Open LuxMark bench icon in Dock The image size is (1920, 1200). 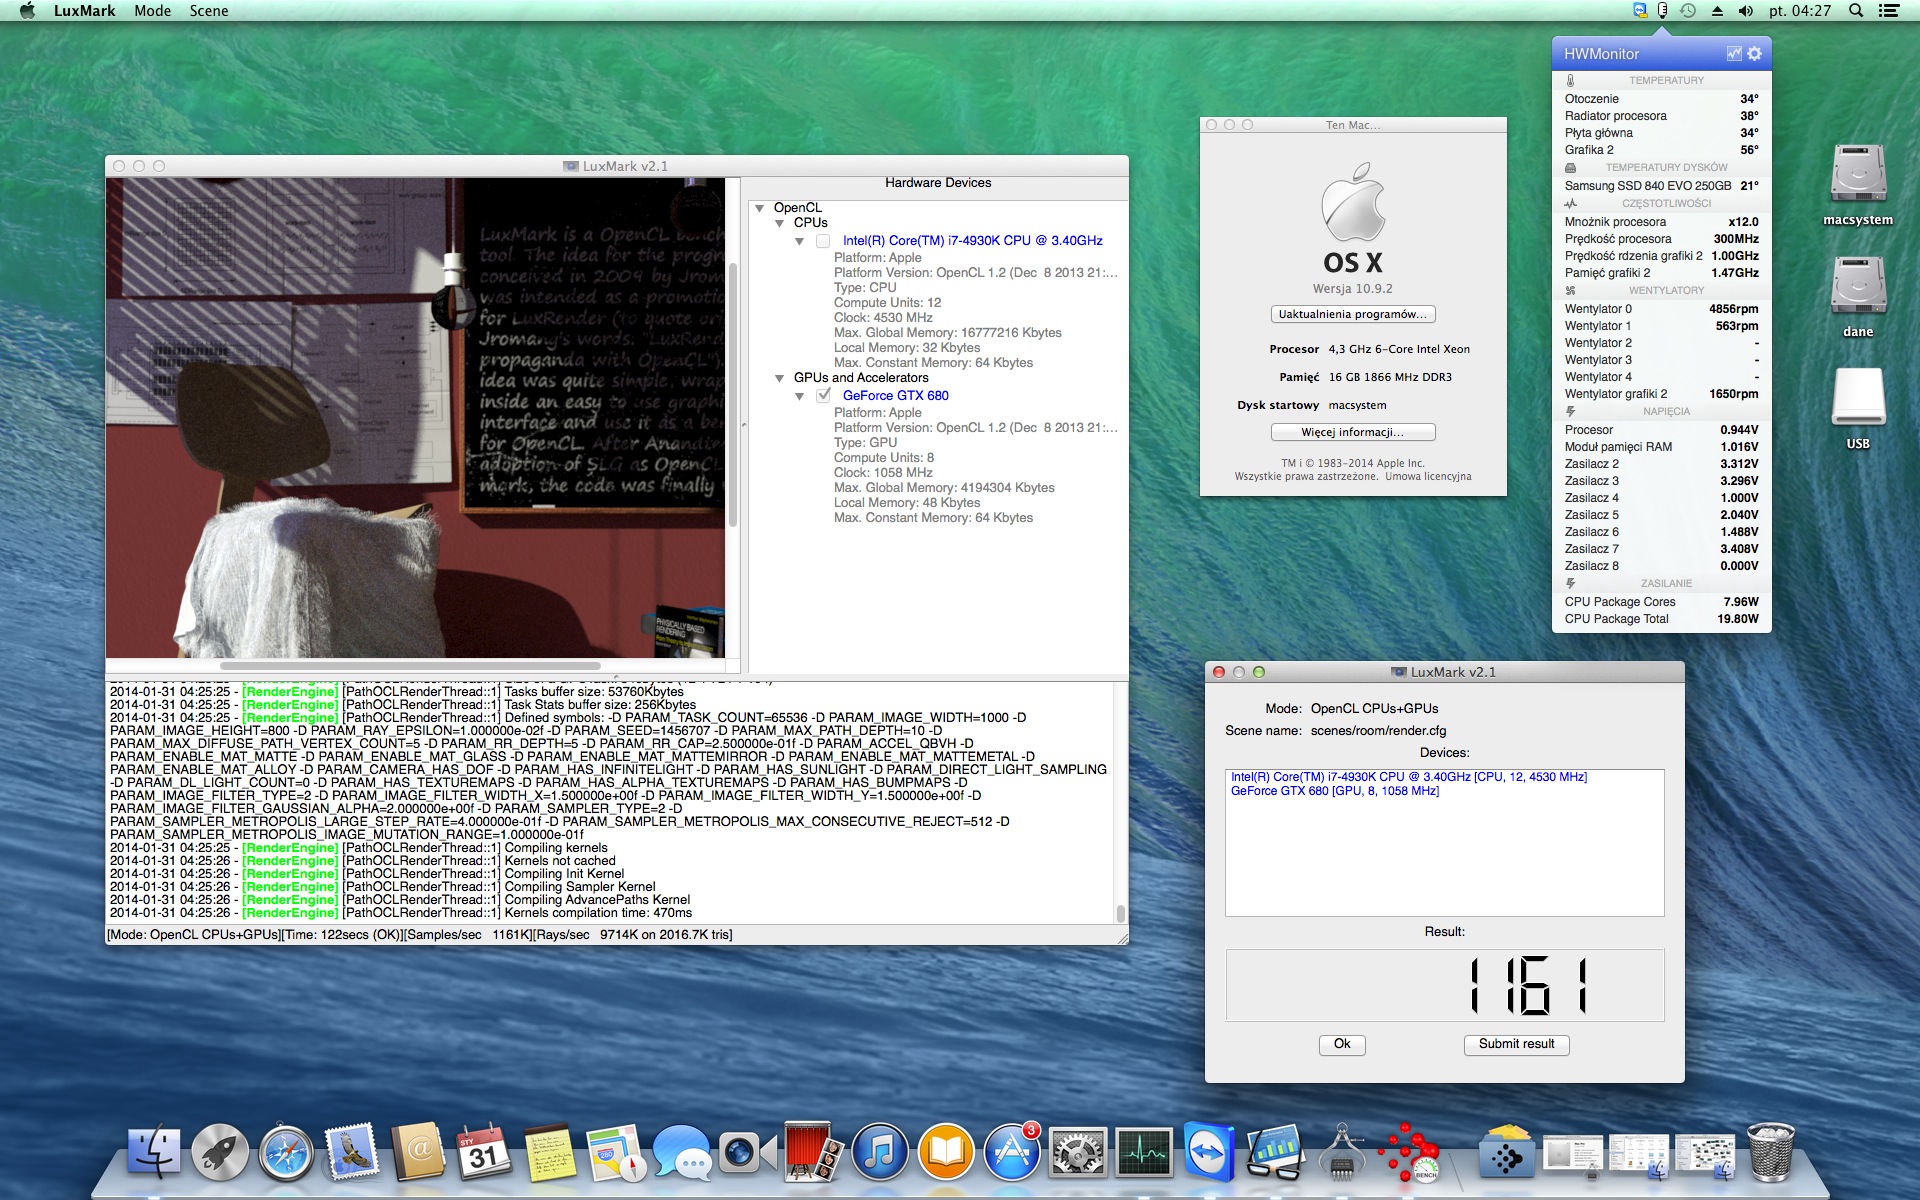point(1408,1152)
